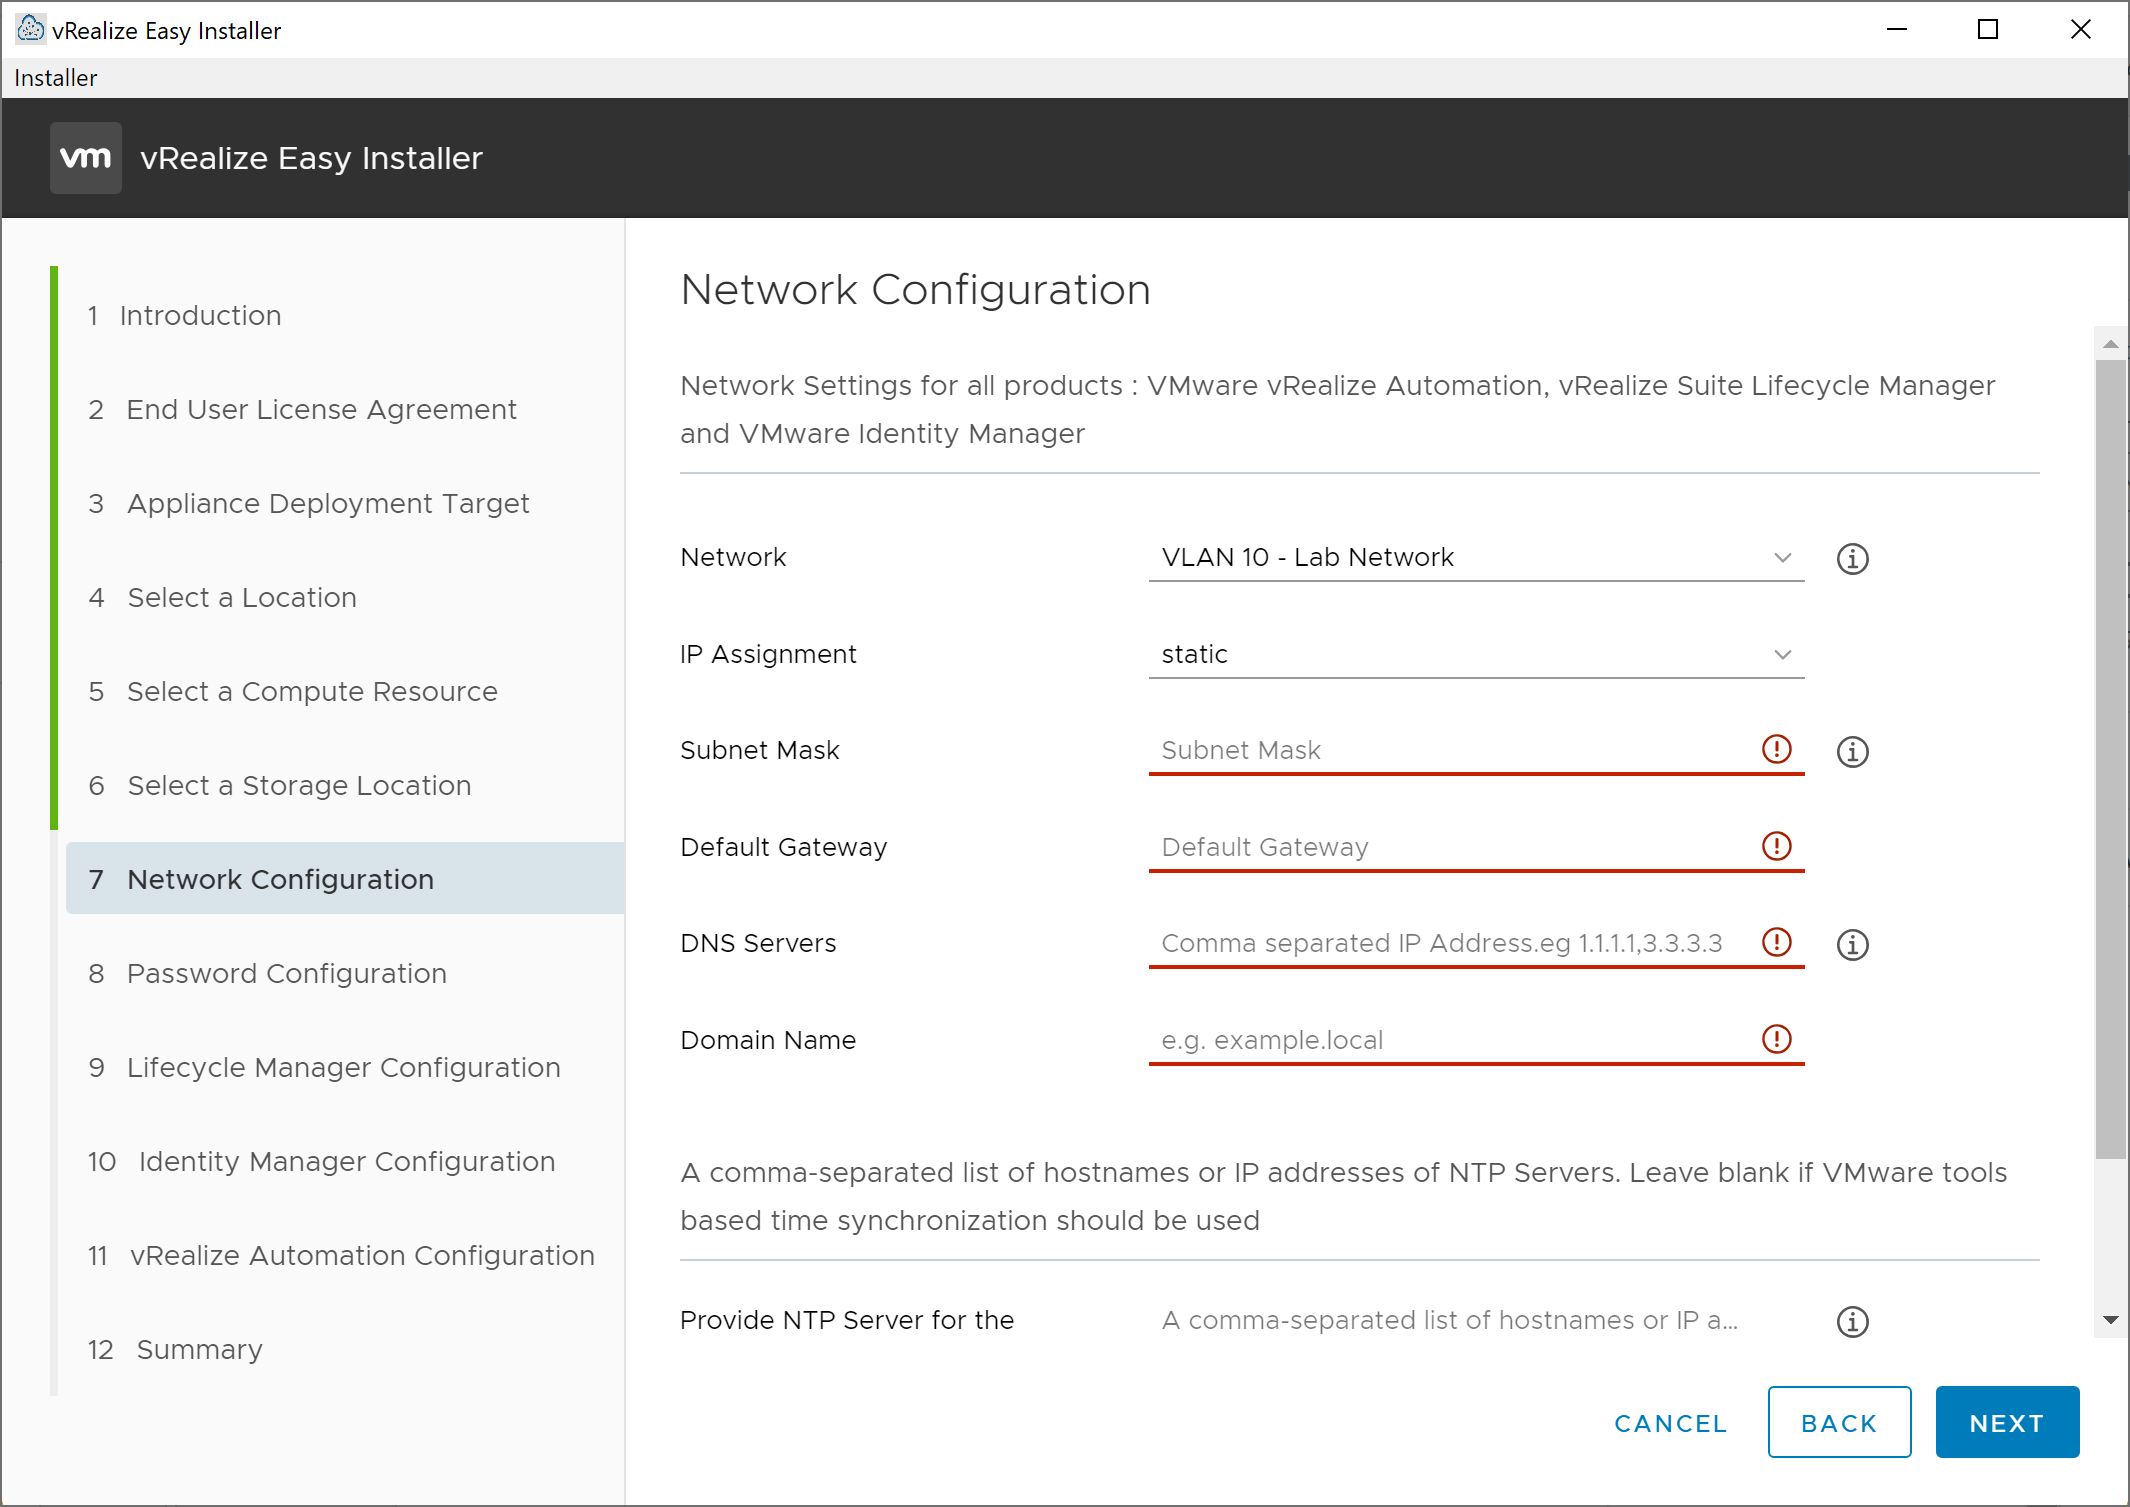
Task: Open the Installer menu
Action: point(56,78)
